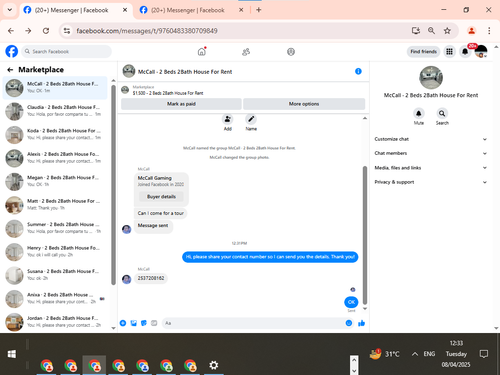Click the Search Facebook field

[67, 52]
